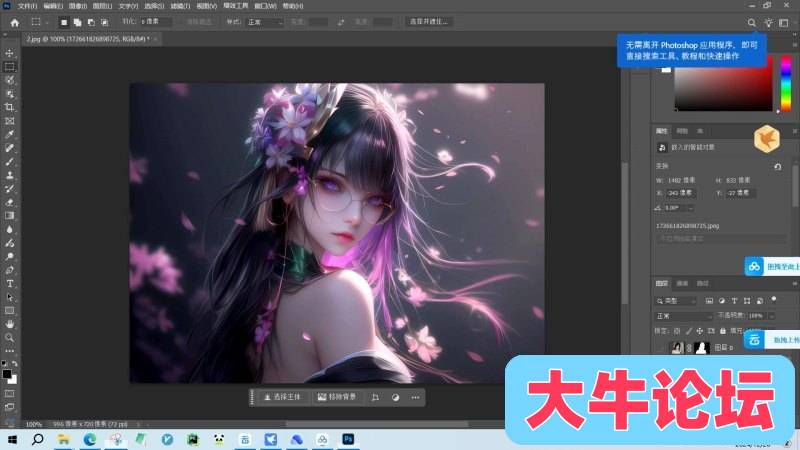The height and width of the screenshot is (450, 800).
Task: Select the History Brush tool
Action: 9,189
